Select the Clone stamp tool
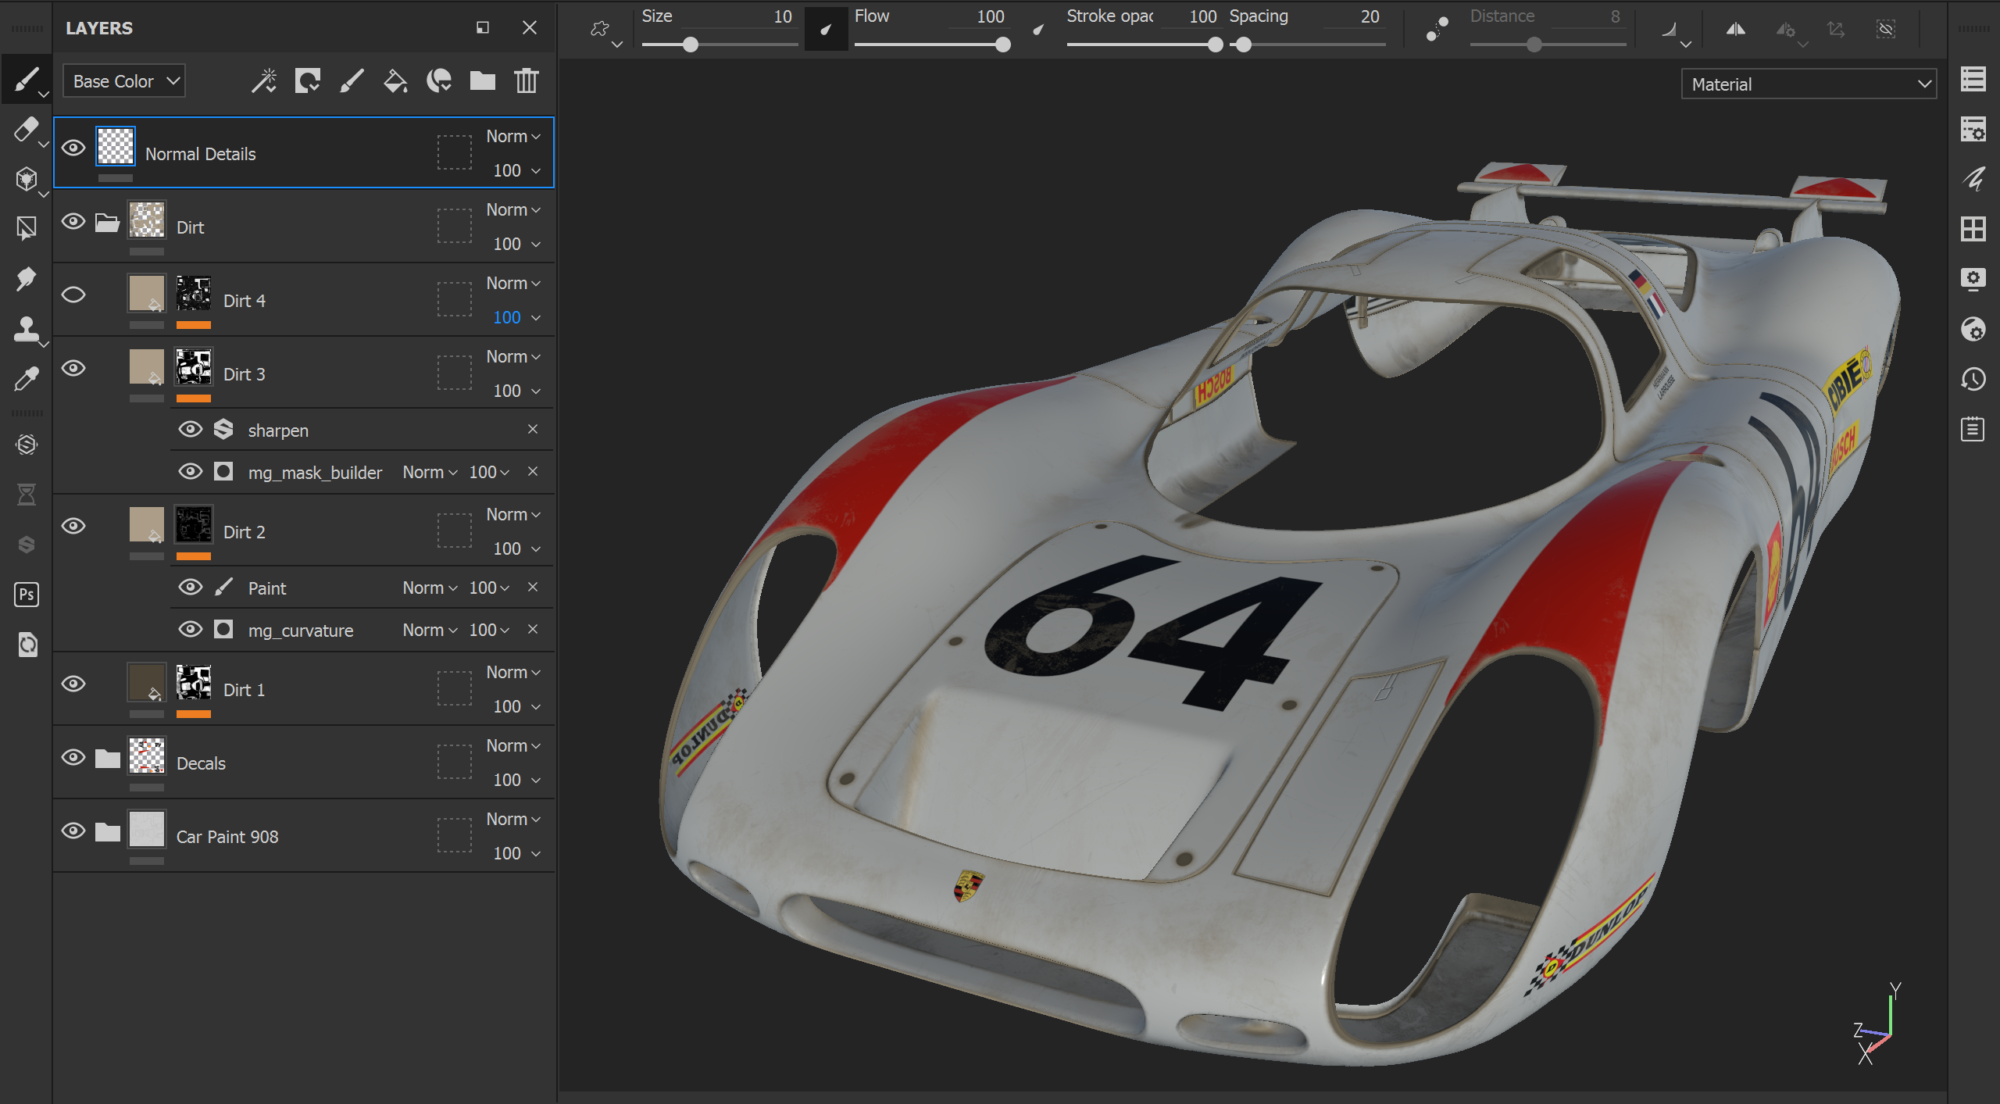 click(x=26, y=329)
